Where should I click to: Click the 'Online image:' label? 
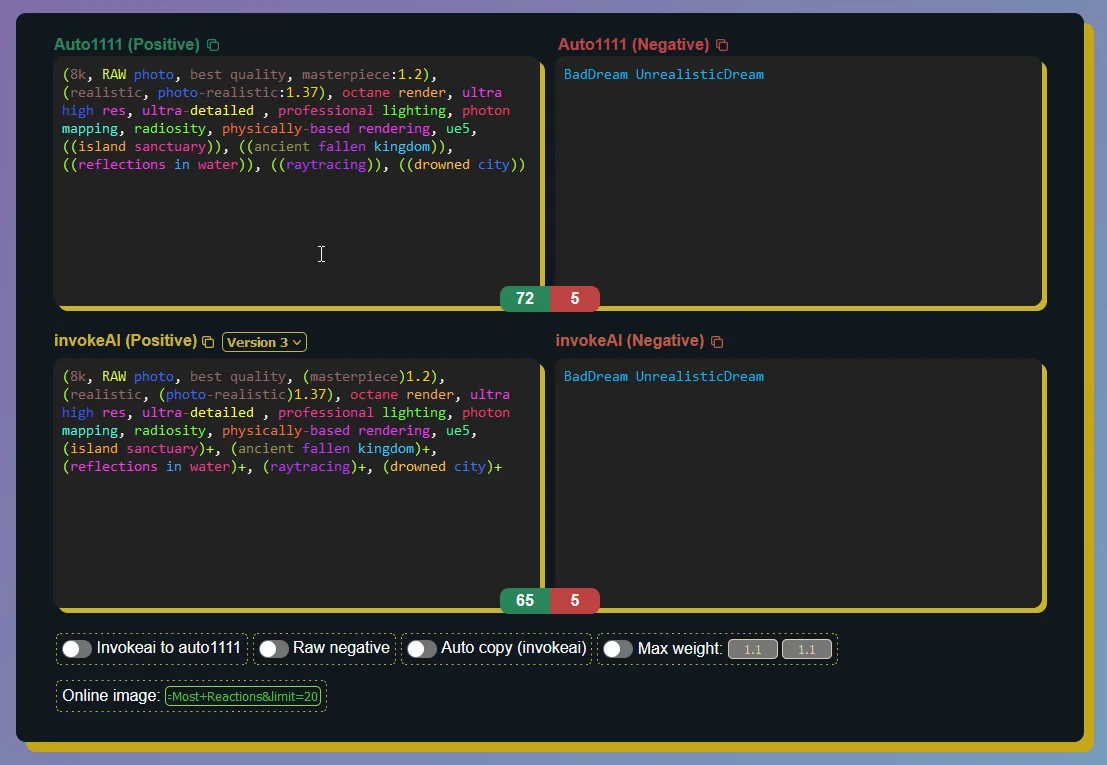click(111, 696)
